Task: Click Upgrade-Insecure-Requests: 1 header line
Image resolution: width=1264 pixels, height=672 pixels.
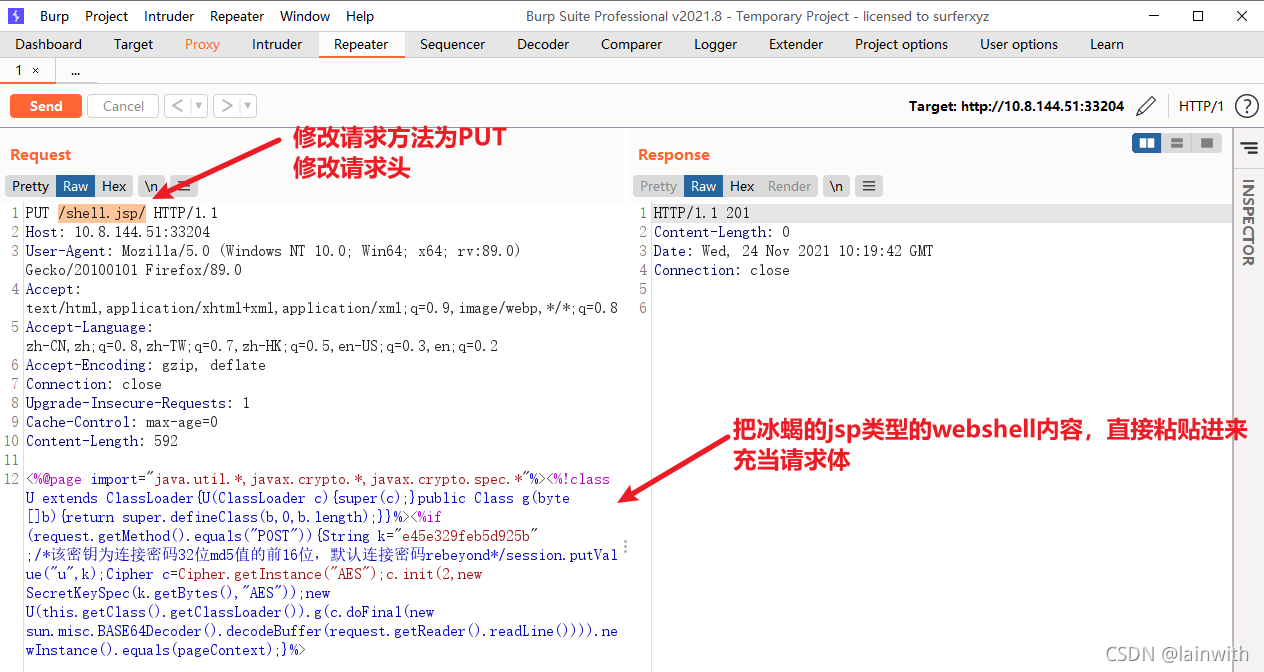Action: click(x=138, y=403)
